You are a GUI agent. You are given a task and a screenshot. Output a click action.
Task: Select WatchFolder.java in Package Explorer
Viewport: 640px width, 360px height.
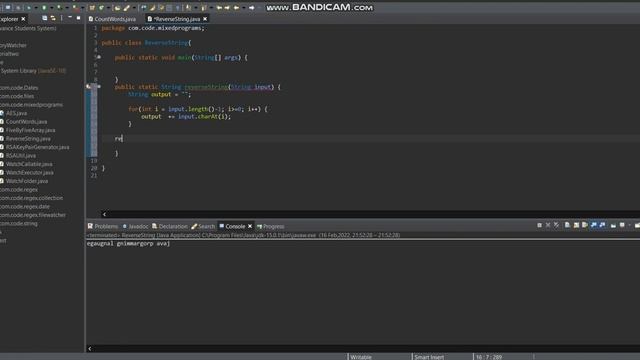pyautogui.click(x=27, y=181)
